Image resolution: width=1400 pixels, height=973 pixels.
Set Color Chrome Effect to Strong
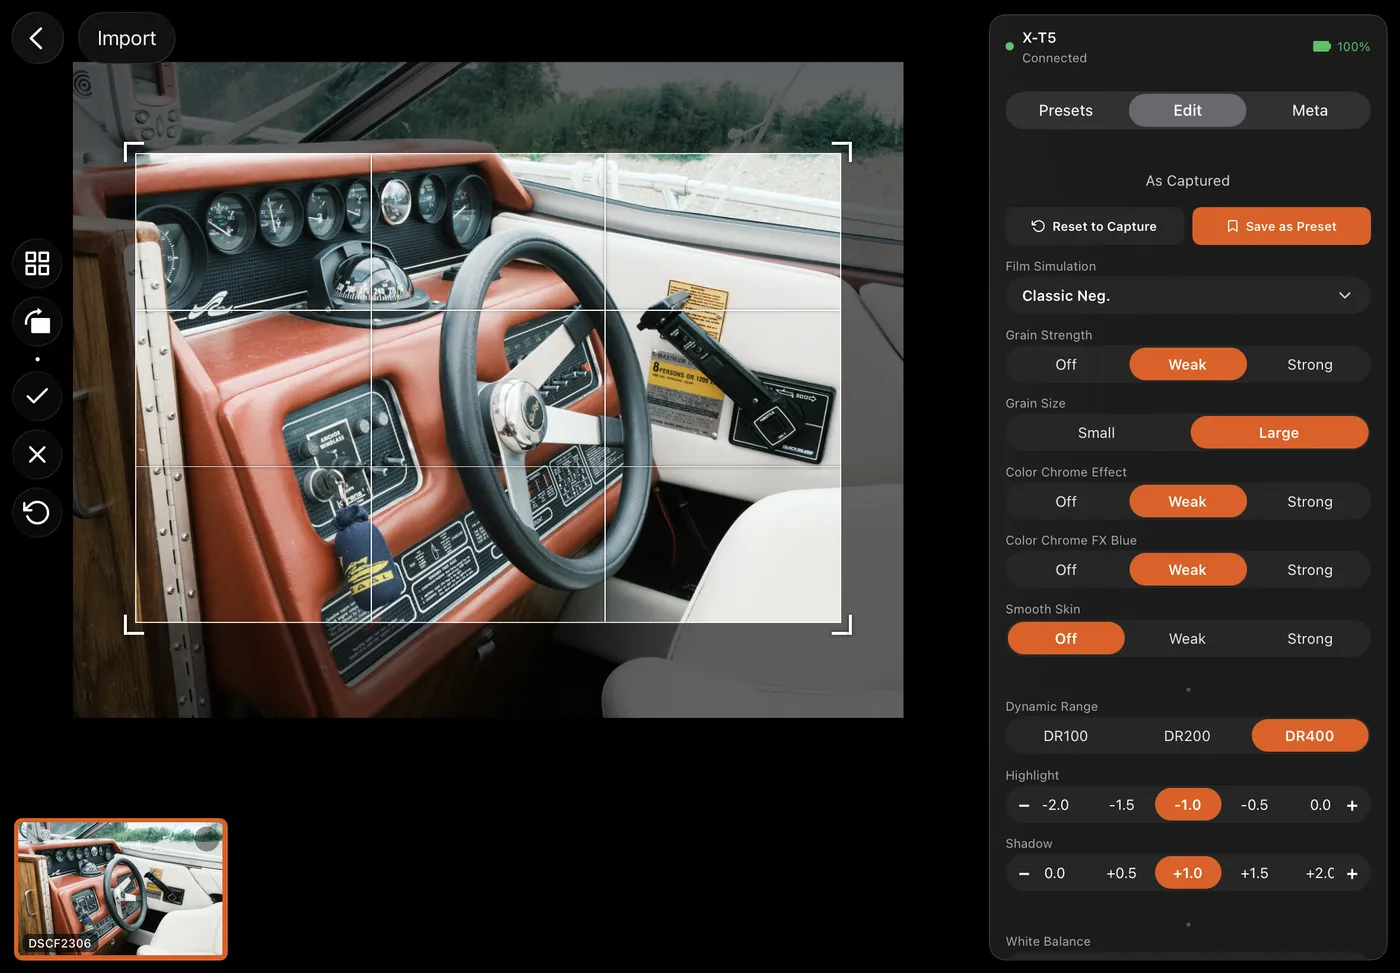click(x=1309, y=502)
